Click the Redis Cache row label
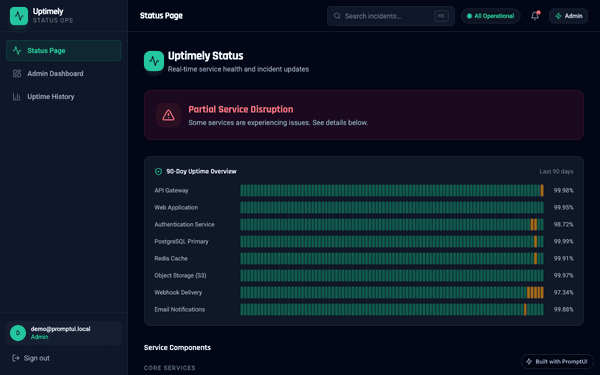Viewport: 600px width, 375px height. (171, 258)
